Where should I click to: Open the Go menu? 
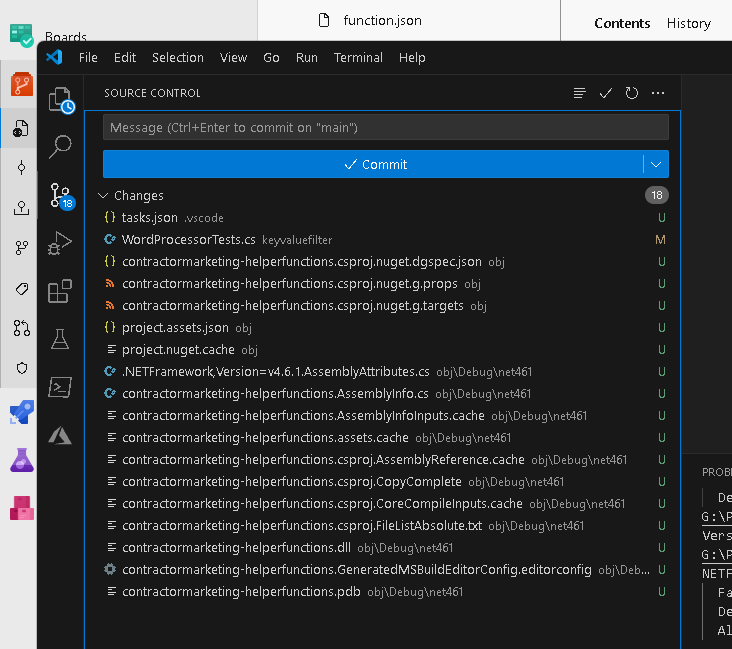point(271,57)
